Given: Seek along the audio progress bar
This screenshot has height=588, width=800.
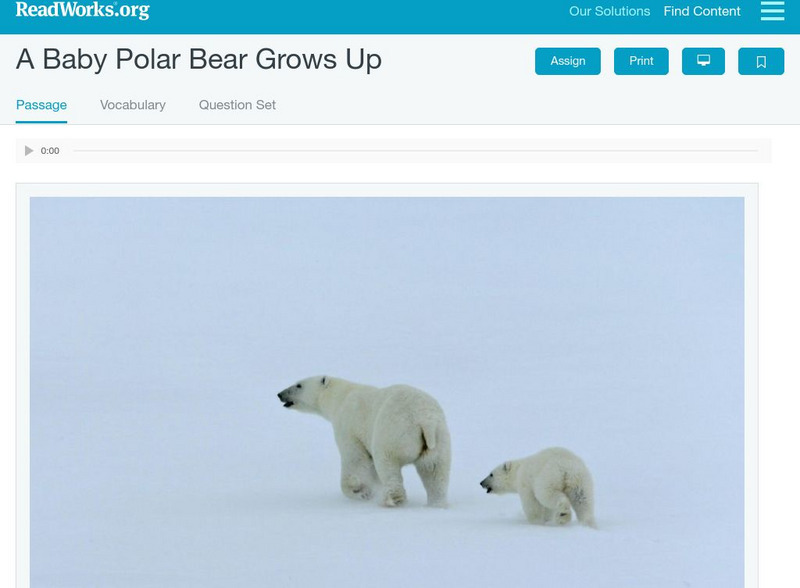Looking at the screenshot, I should coord(415,151).
